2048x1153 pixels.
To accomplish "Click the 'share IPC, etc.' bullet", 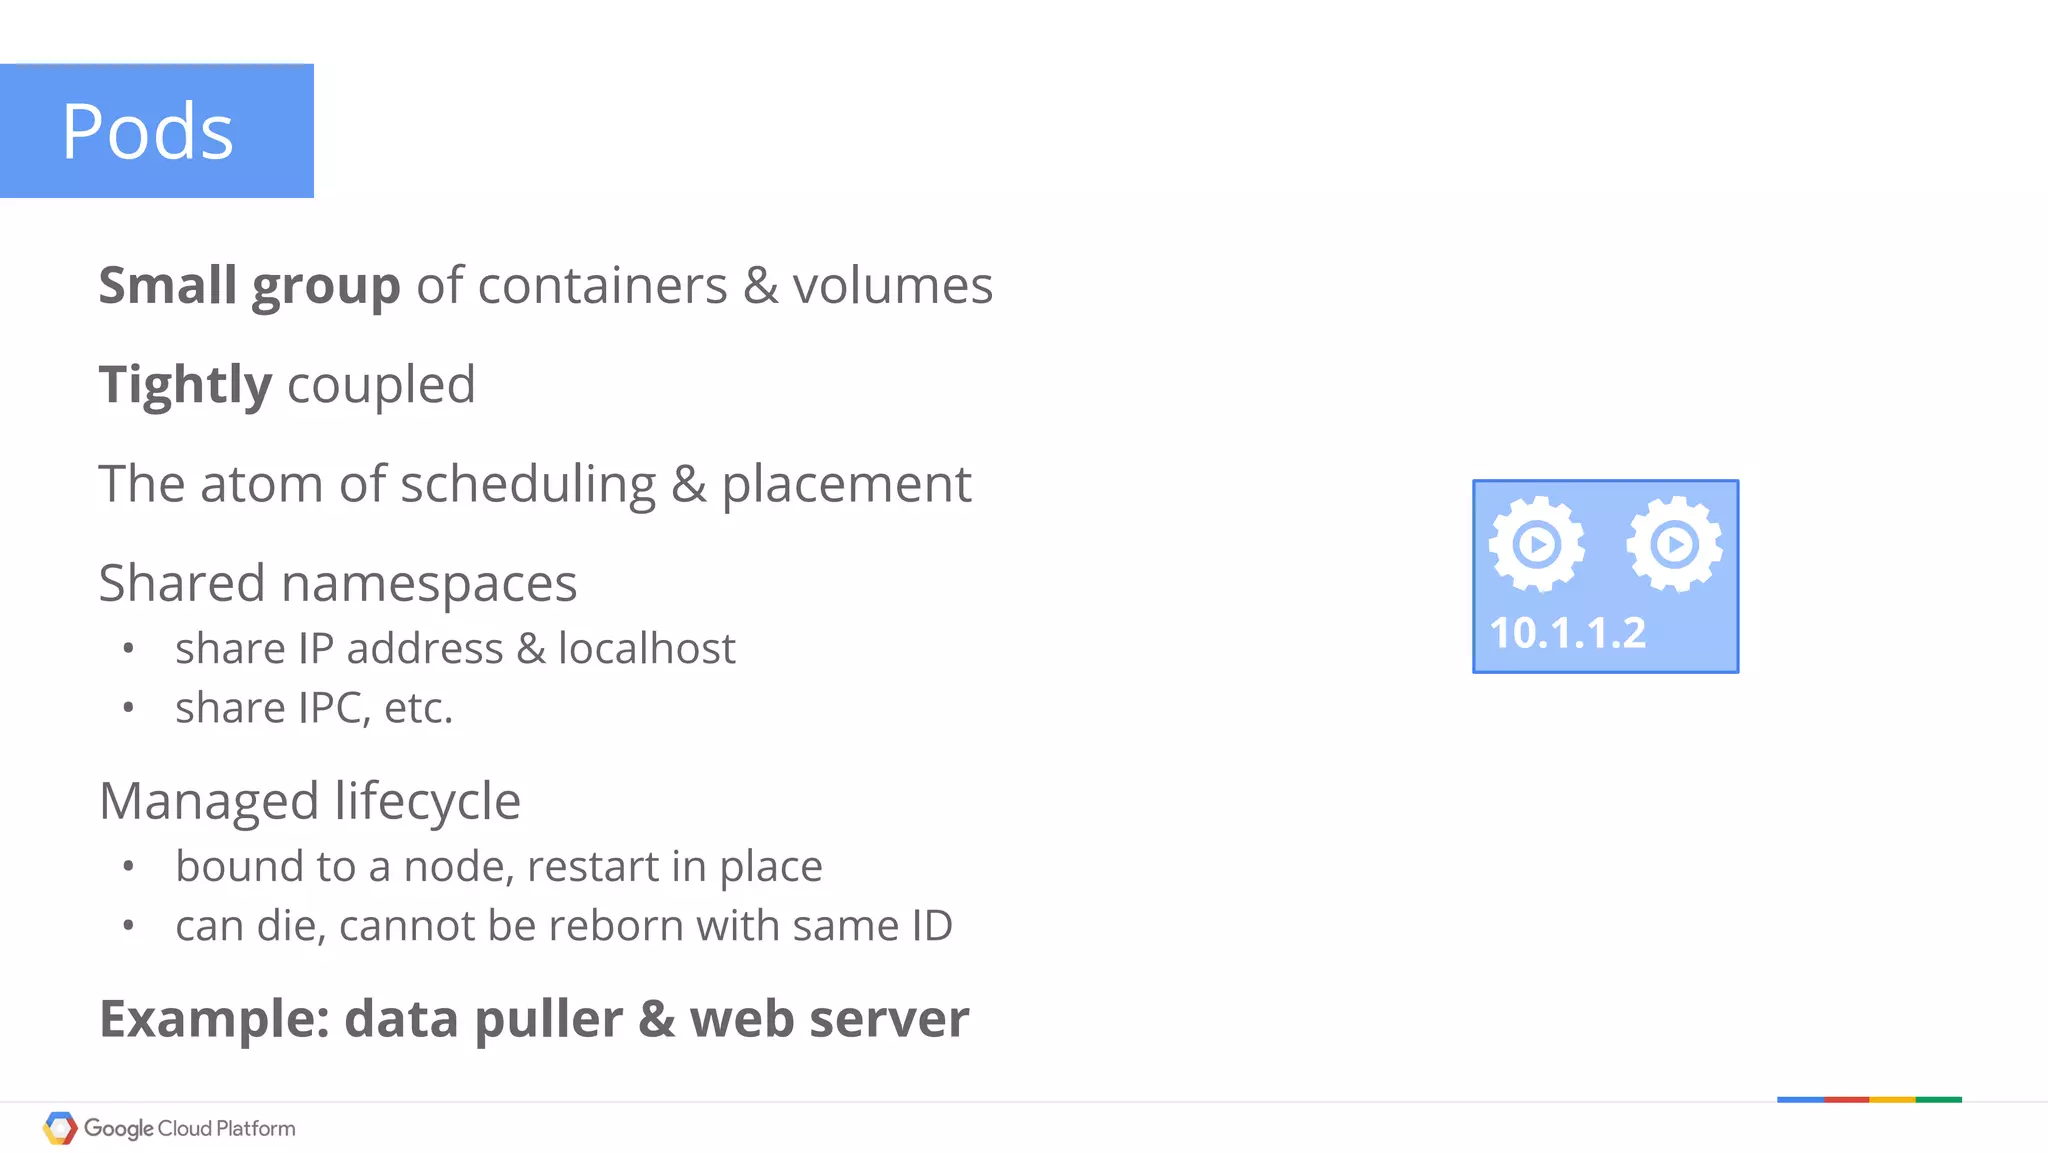I will [x=314, y=708].
